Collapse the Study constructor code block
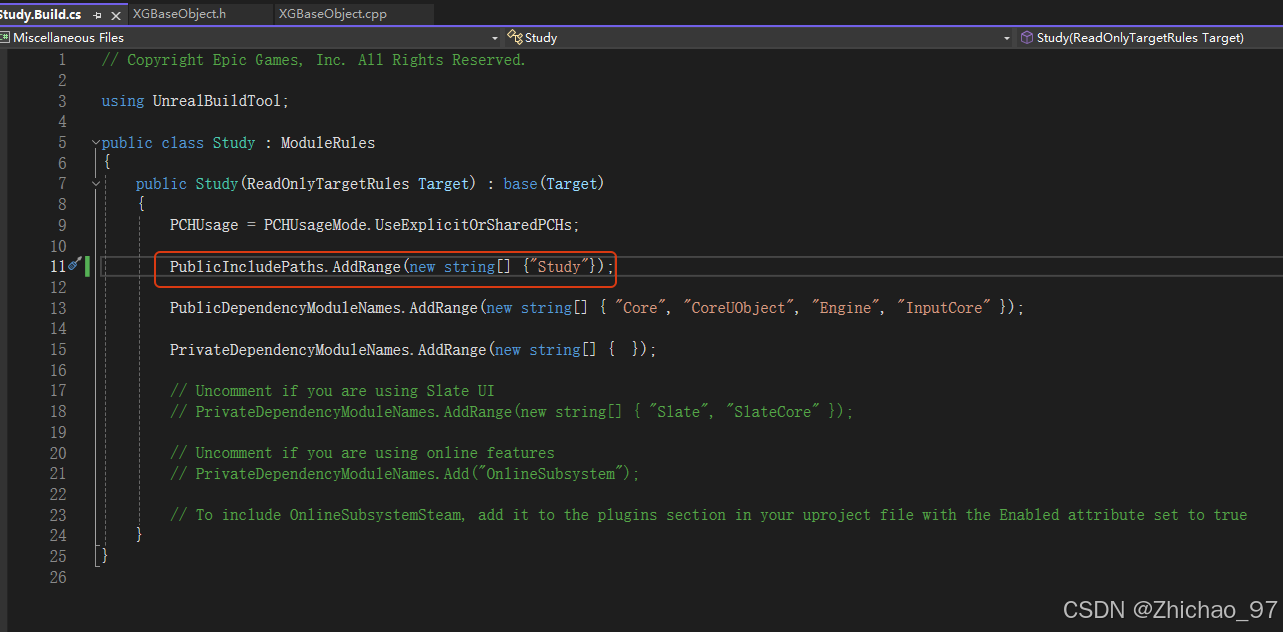 click(x=96, y=184)
